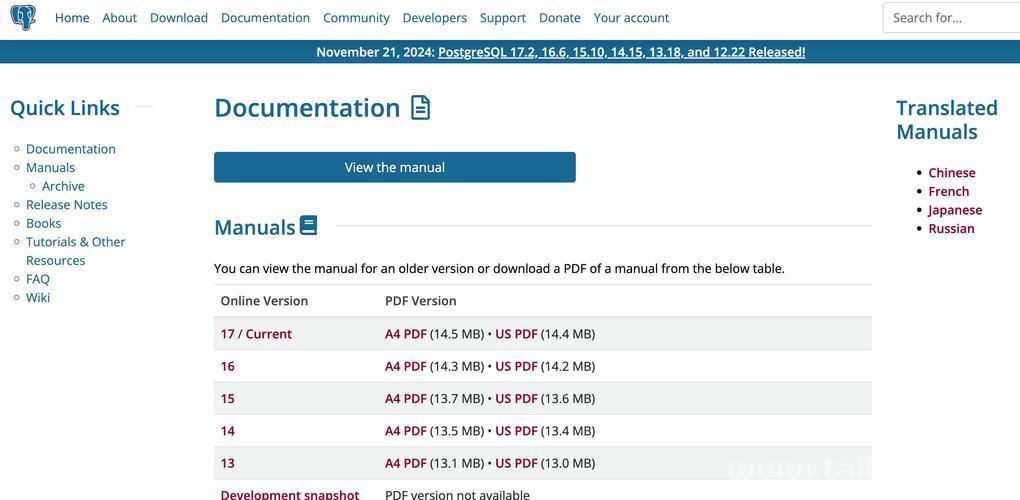
Task: Download the 13.4 MB US PDF
Action: (x=517, y=431)
